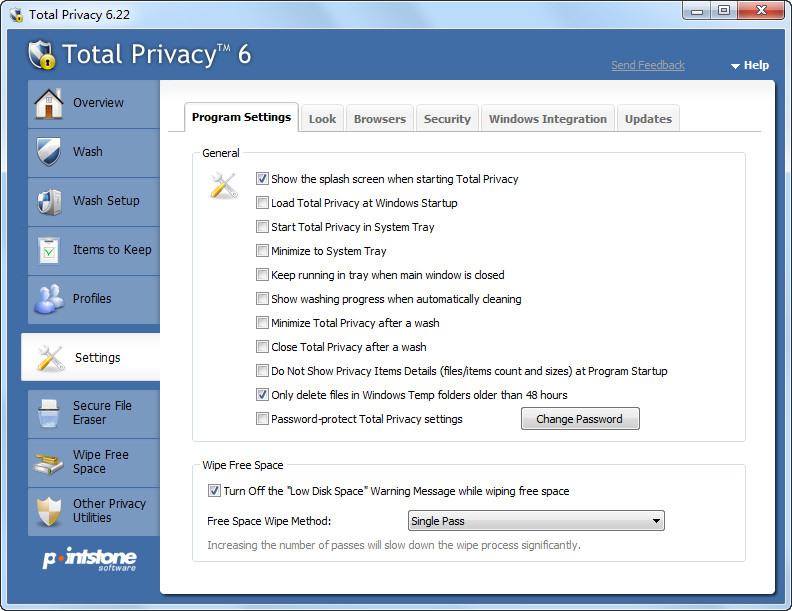Screen dimensions: 792x611
Task: Click the title bar application icon
Action: coord(16,15)
